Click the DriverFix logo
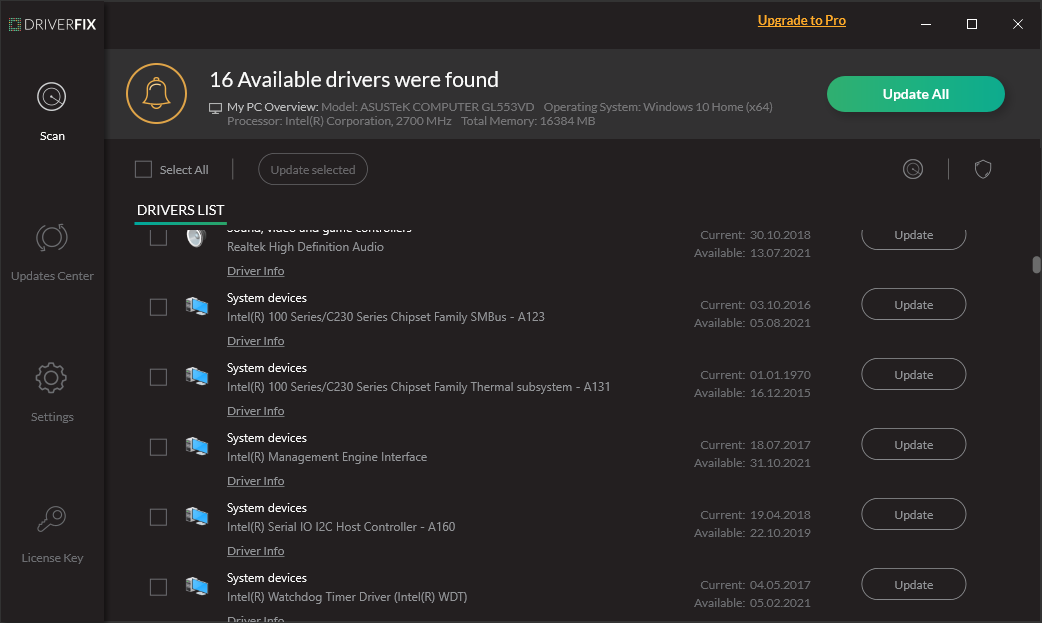Image resolution: width=1042 pixels, height=623 pixels. click(x=52, y=23)
